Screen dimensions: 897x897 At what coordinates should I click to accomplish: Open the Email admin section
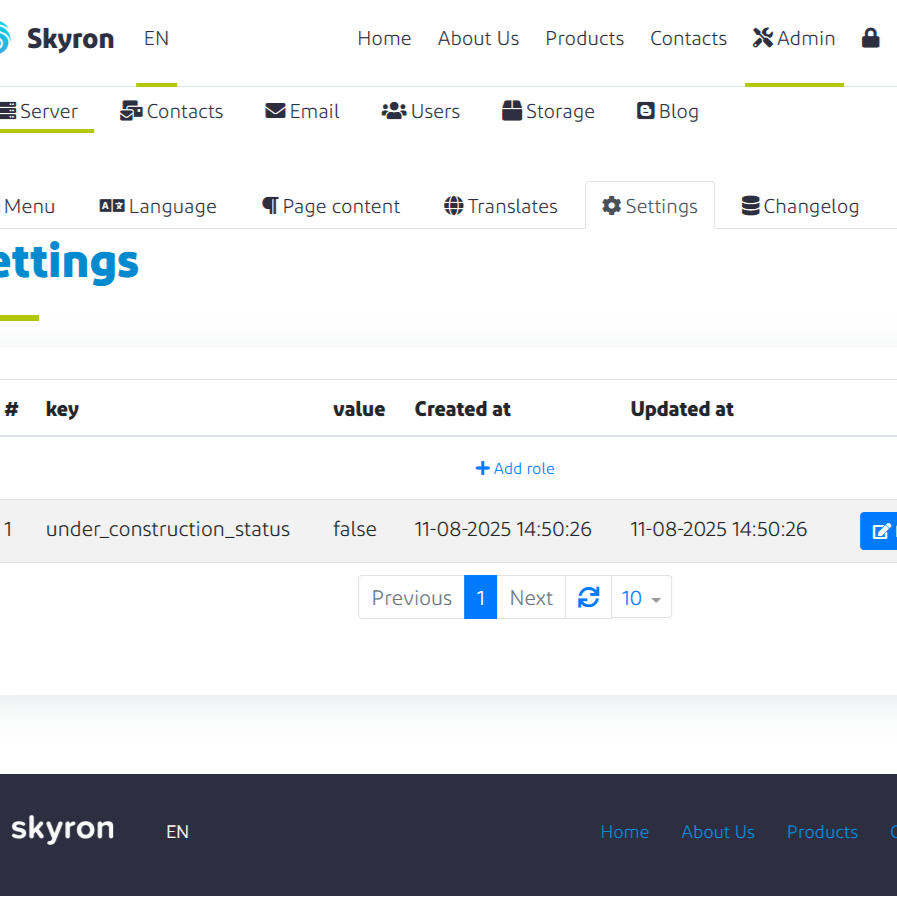pyautogui.click(x=301, y=111)
